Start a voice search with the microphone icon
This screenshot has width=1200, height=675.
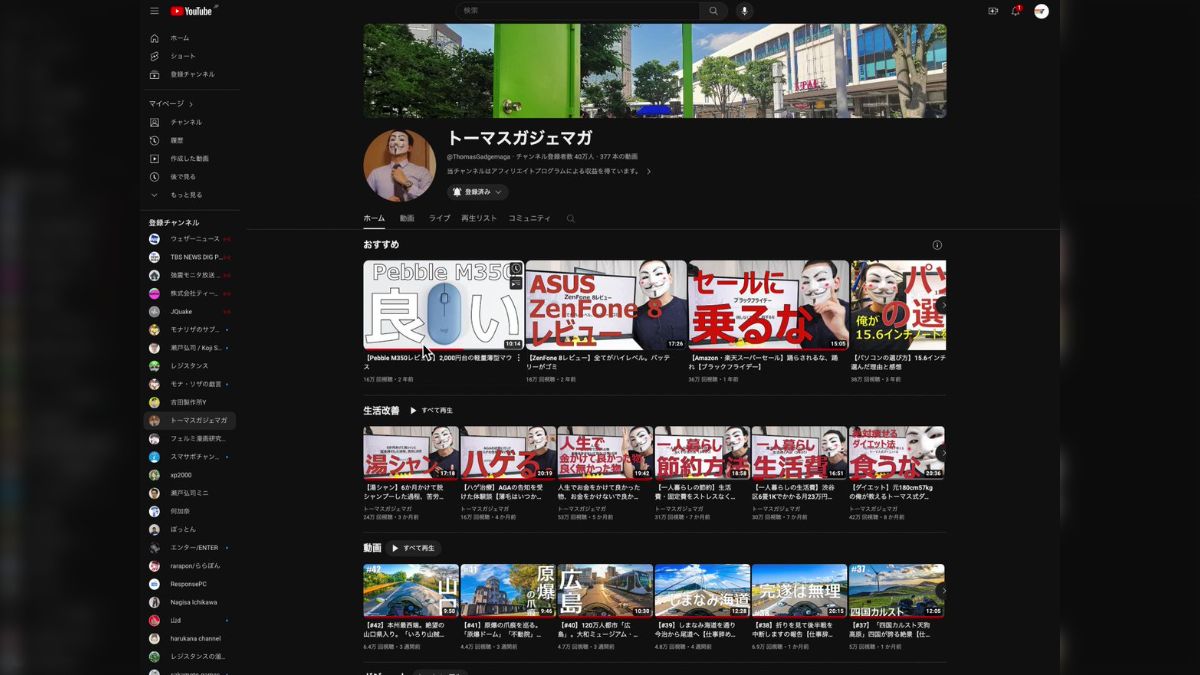(745, 11)
